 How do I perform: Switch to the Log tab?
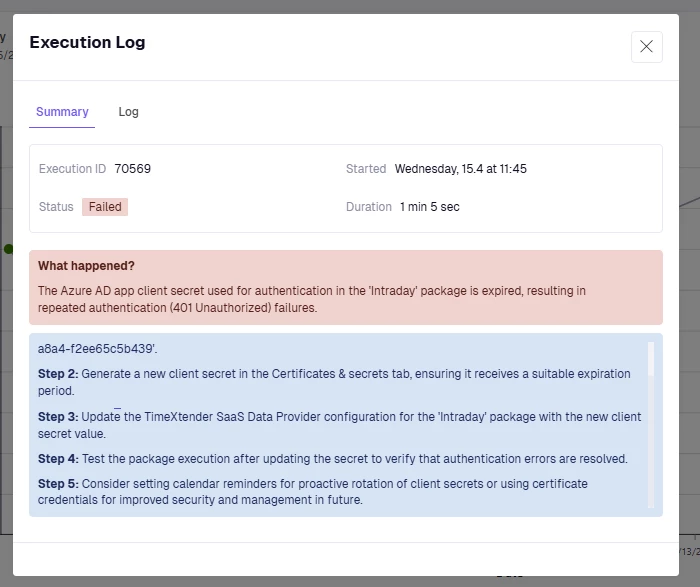tap(128, 112)
